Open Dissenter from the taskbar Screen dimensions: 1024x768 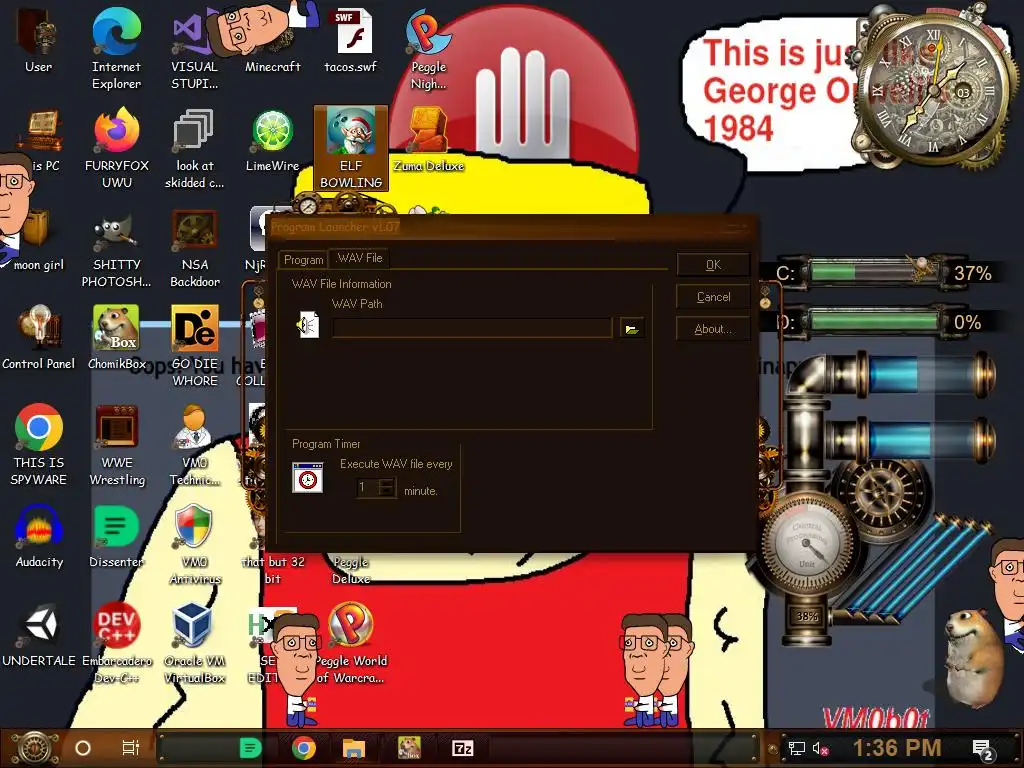250,748
